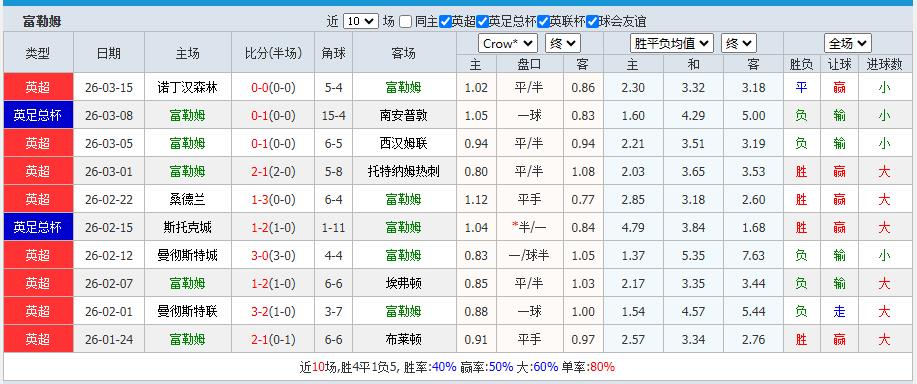Toggle the 同主 checkbox
Viewport: 917px width, 384px height.
[x=406, y=22]
